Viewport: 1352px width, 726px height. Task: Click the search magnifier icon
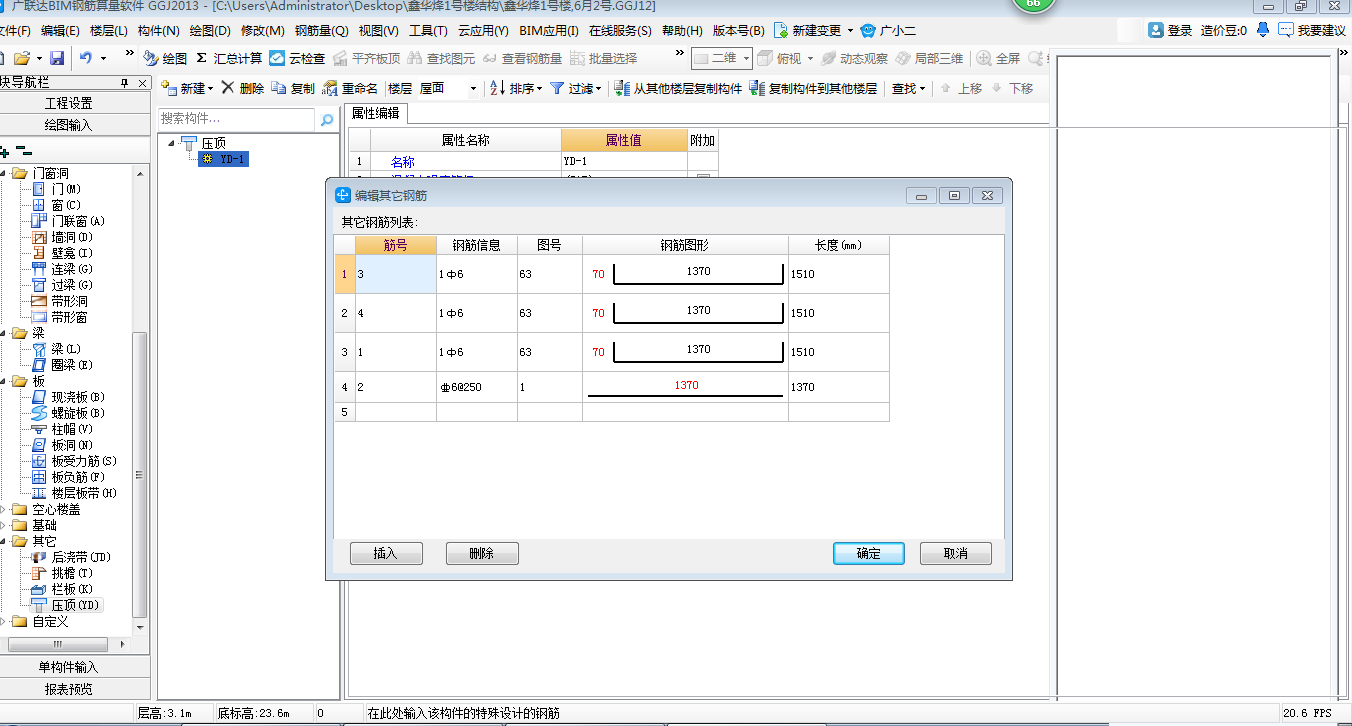coord(327,119)
